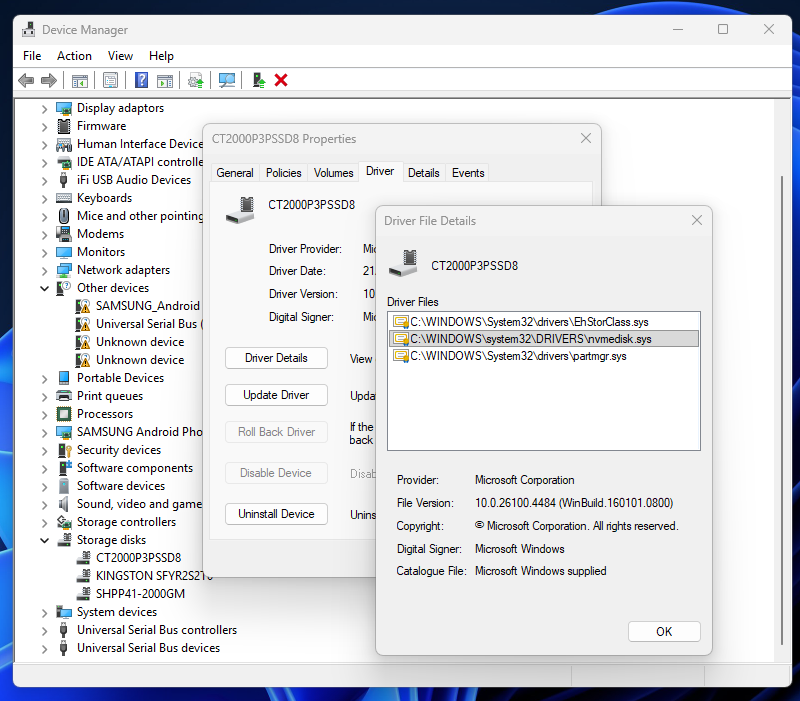Open Properties via the toolbar icon
The height and width of the screenshot is (701, 800).
tap(110, 80)
